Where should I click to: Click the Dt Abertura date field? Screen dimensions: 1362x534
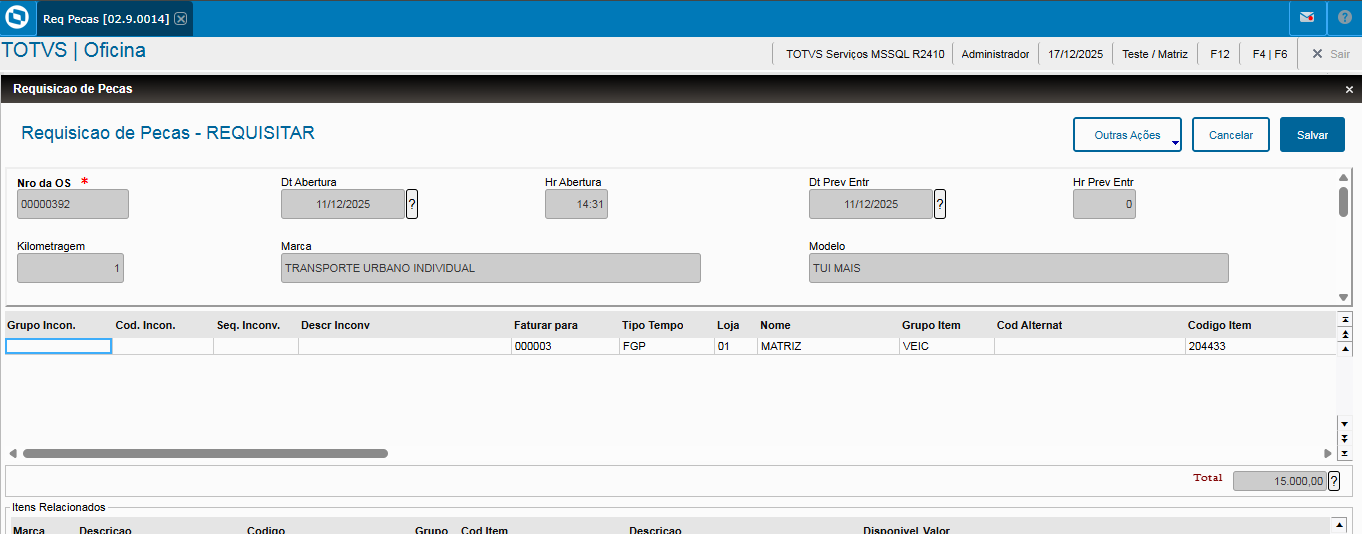pyautogui.click(x=343, y=204)
